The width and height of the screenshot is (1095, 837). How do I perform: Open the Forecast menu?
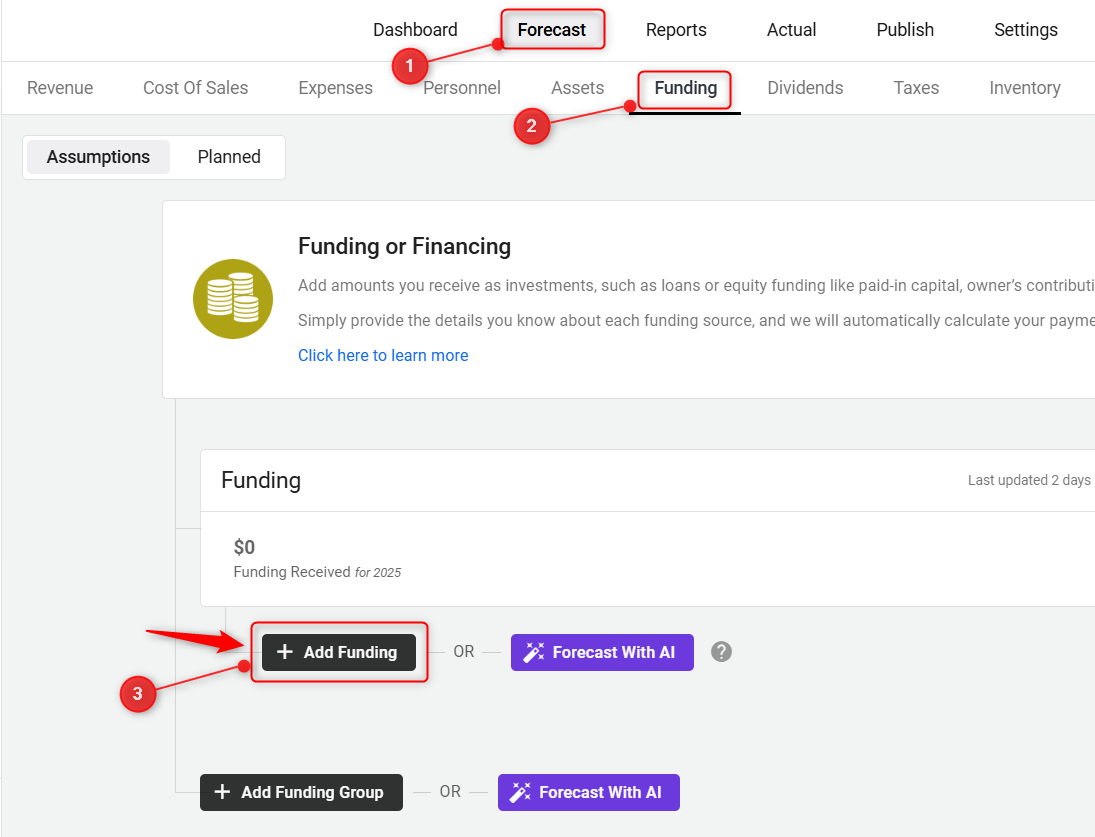552,30
